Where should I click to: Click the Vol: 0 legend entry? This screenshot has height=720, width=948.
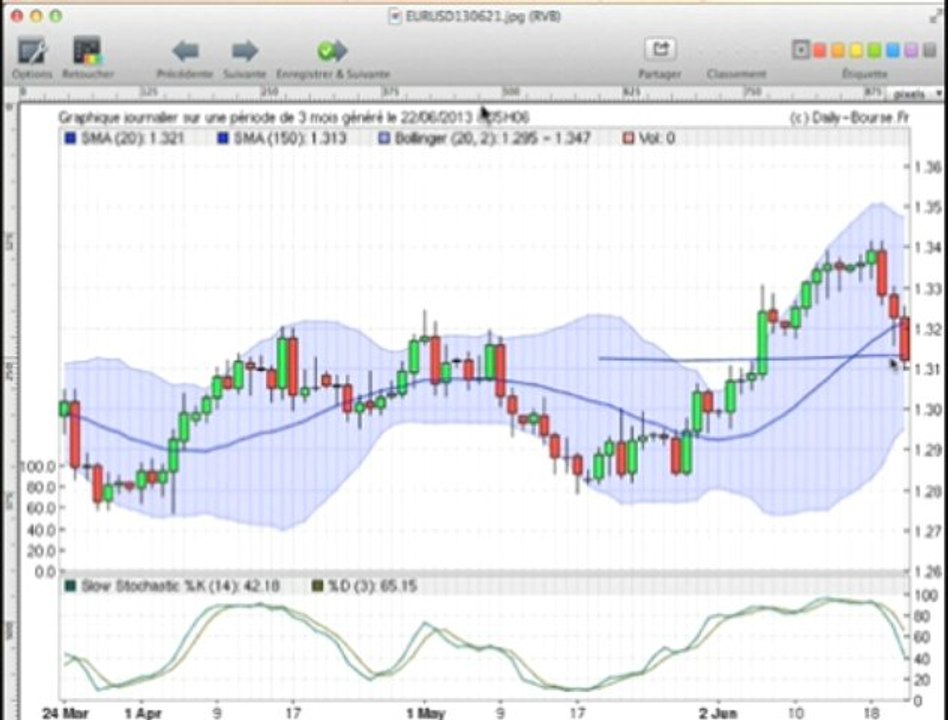point(649,138)
